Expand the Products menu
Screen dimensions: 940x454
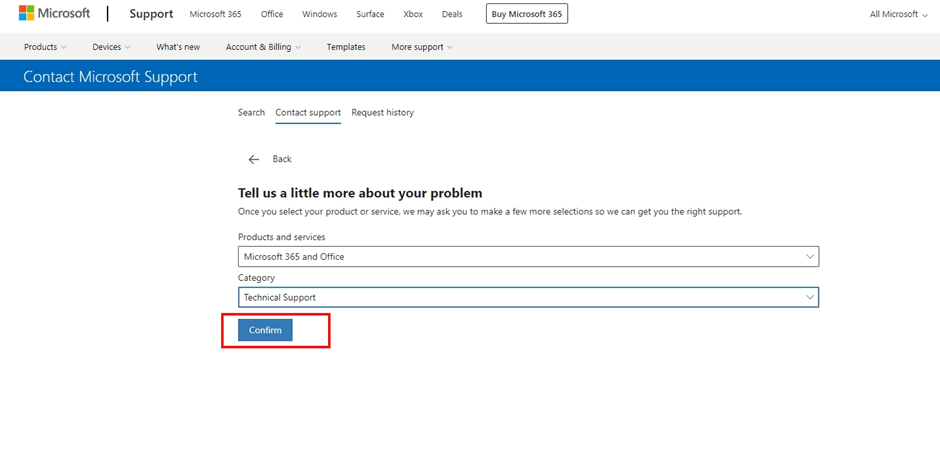[x=45, y=47]
